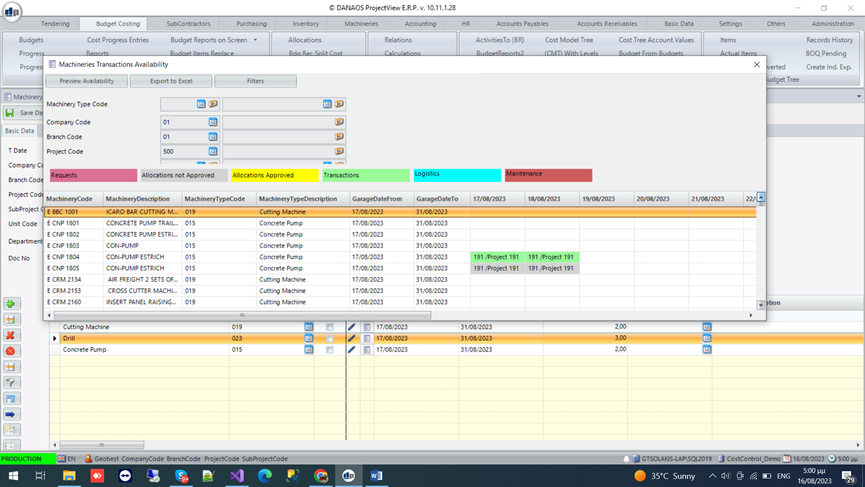Click lookup icon beside Project Code 500
Screen dimensions: 865x487
[x=213, y=151]
